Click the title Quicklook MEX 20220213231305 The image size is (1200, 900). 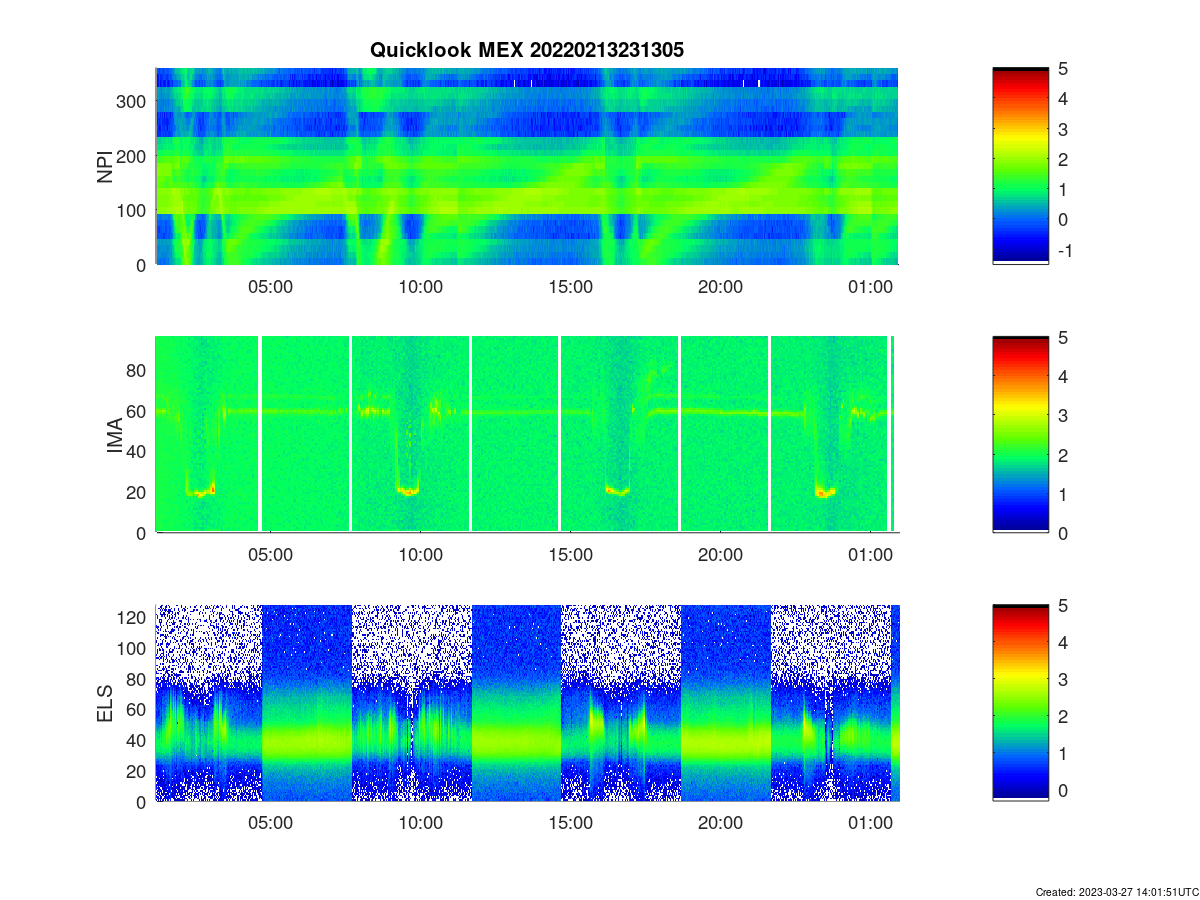[x=527, y=50]
